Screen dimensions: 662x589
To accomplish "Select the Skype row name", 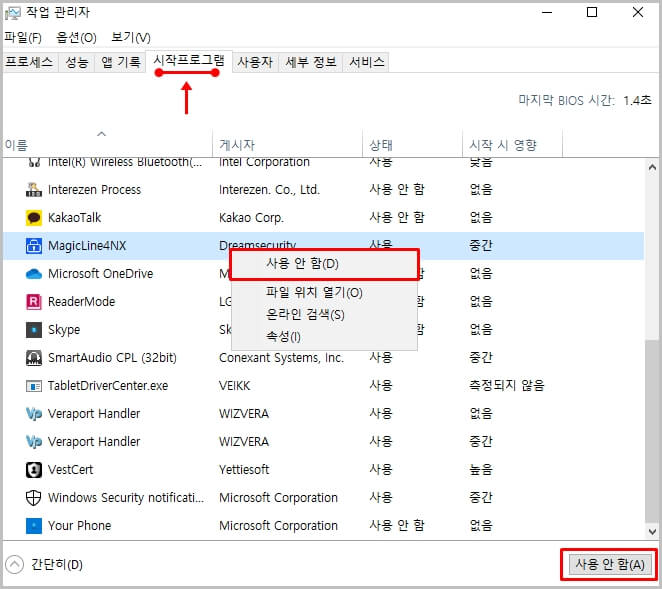I will pyautogui.click(x=64, y=330).
